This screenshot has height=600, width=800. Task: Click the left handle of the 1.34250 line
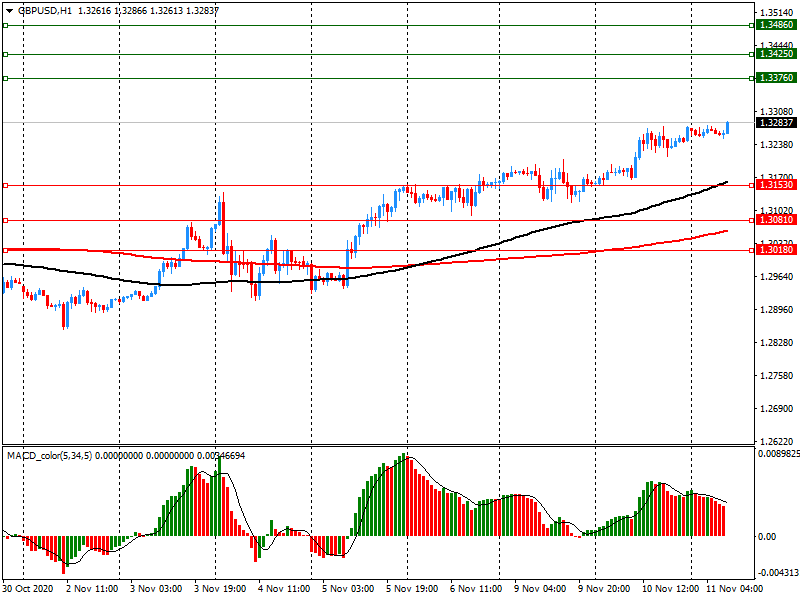(x=5, y=54)
